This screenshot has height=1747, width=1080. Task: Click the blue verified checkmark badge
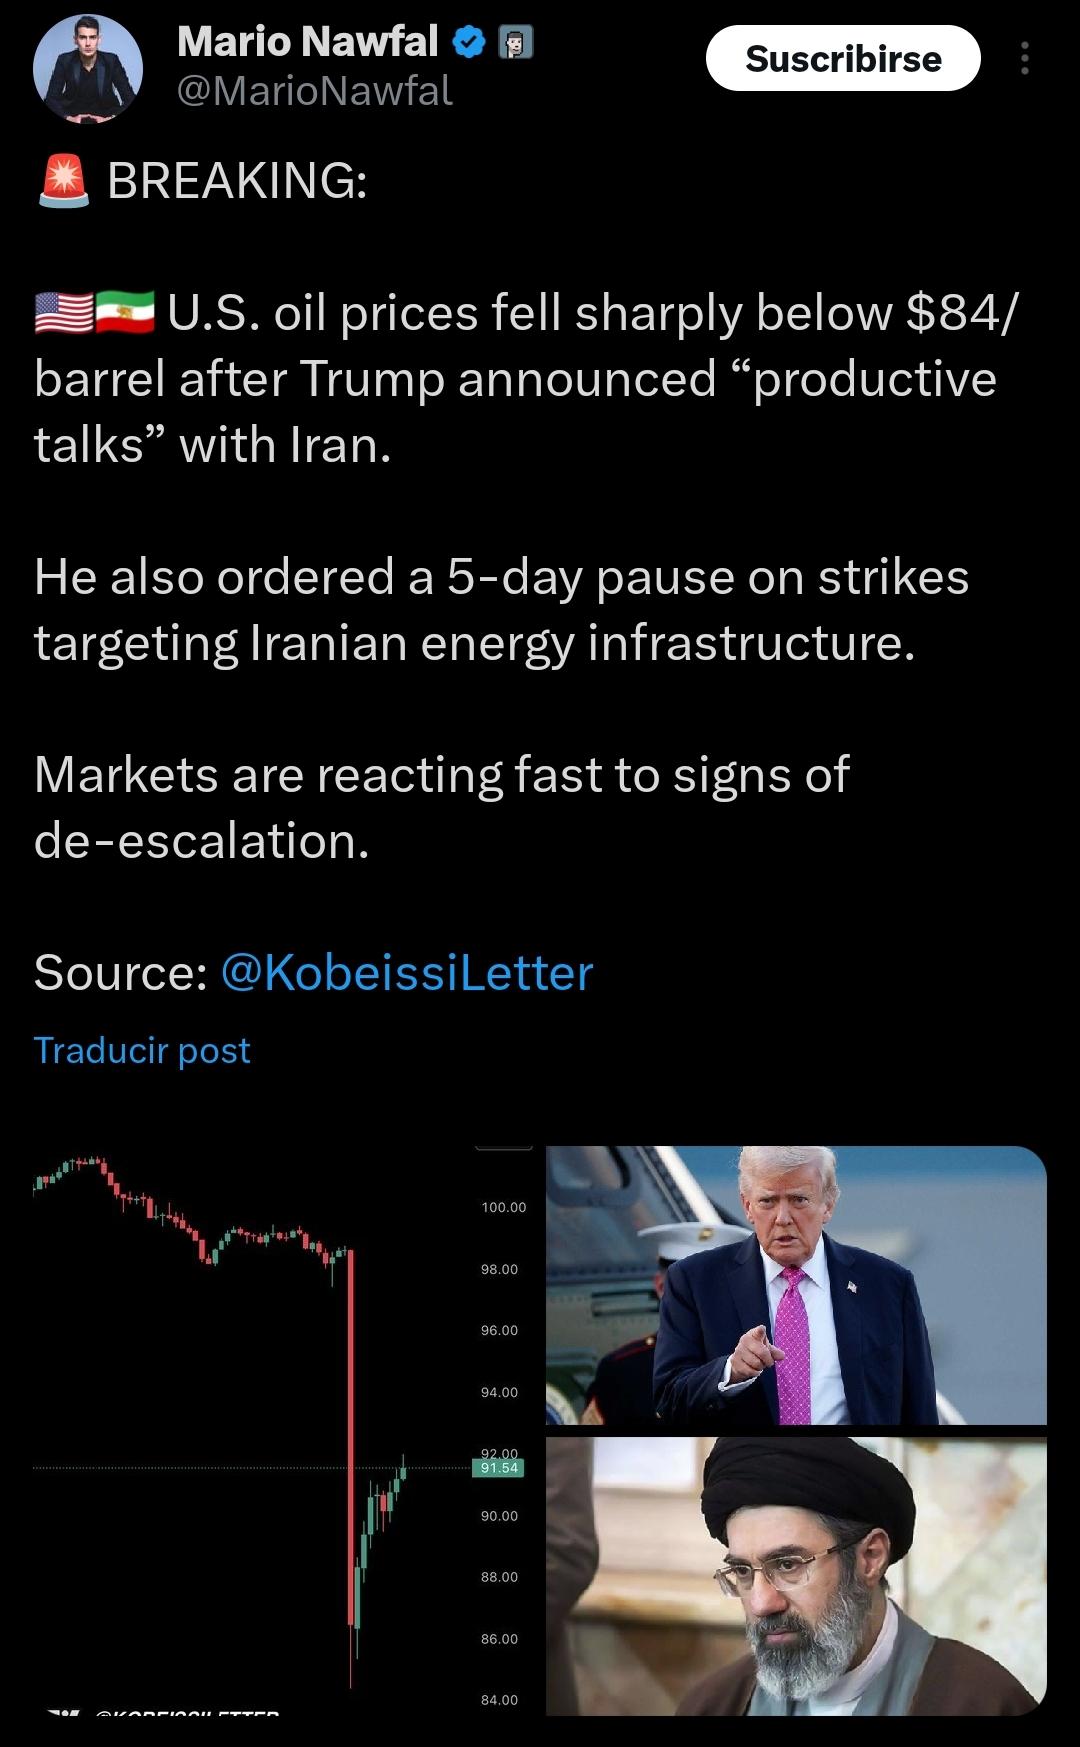pos(470,42)
